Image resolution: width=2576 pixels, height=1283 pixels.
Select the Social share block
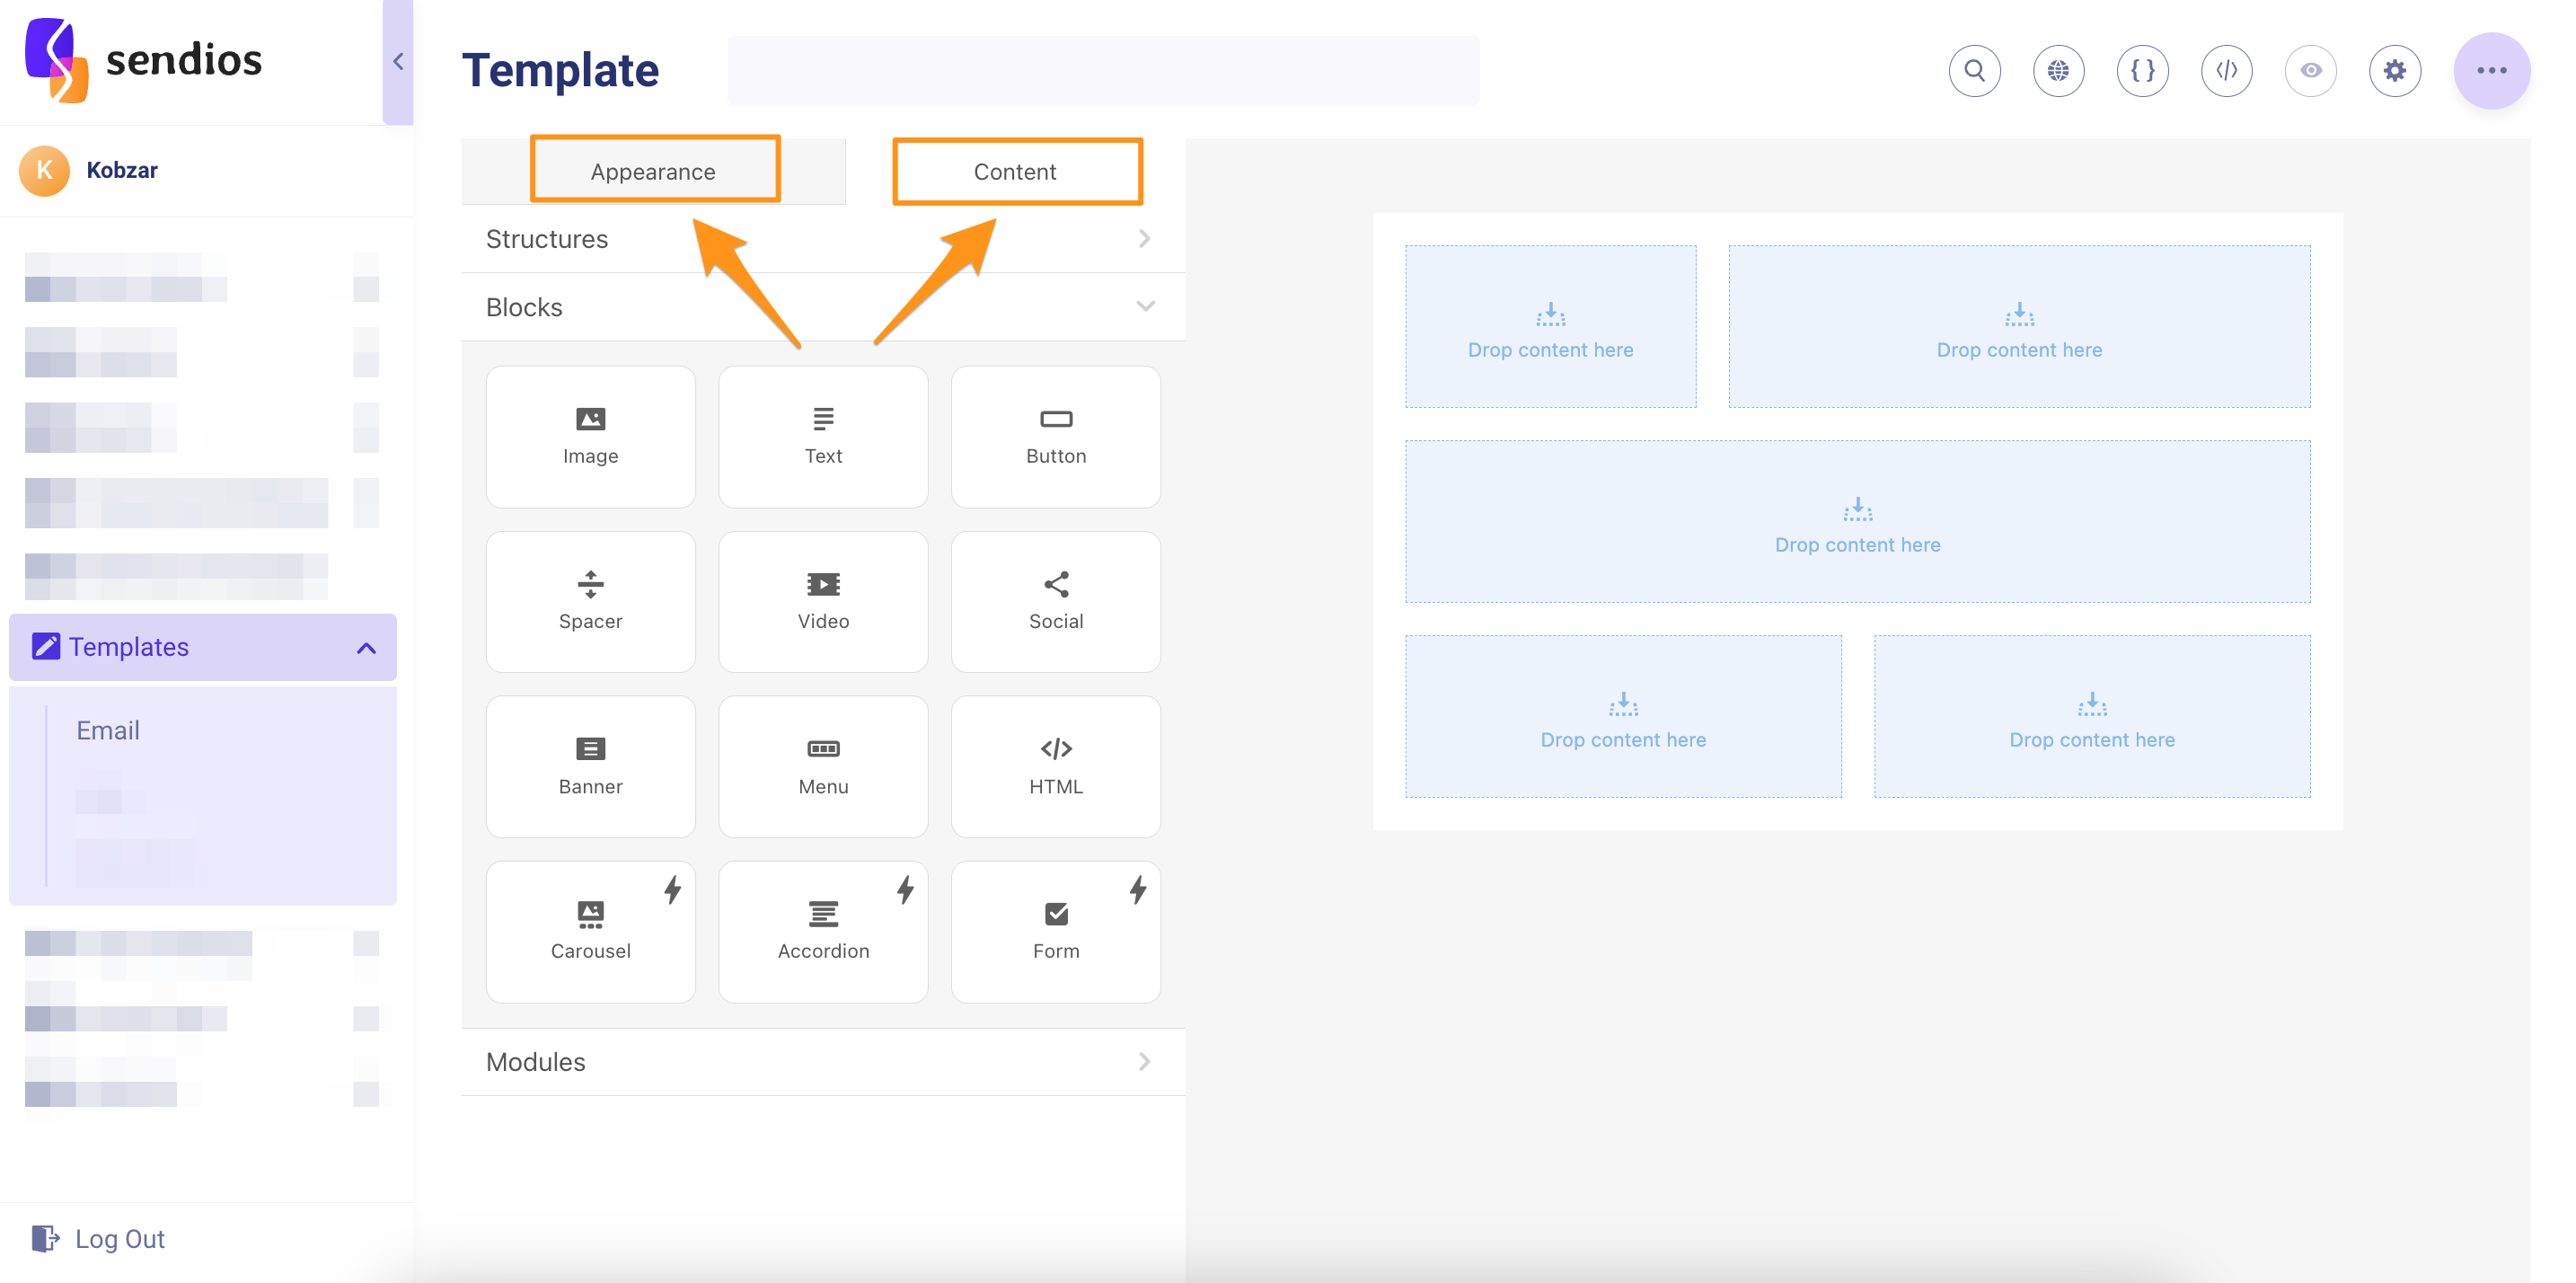pos(1055,601)
